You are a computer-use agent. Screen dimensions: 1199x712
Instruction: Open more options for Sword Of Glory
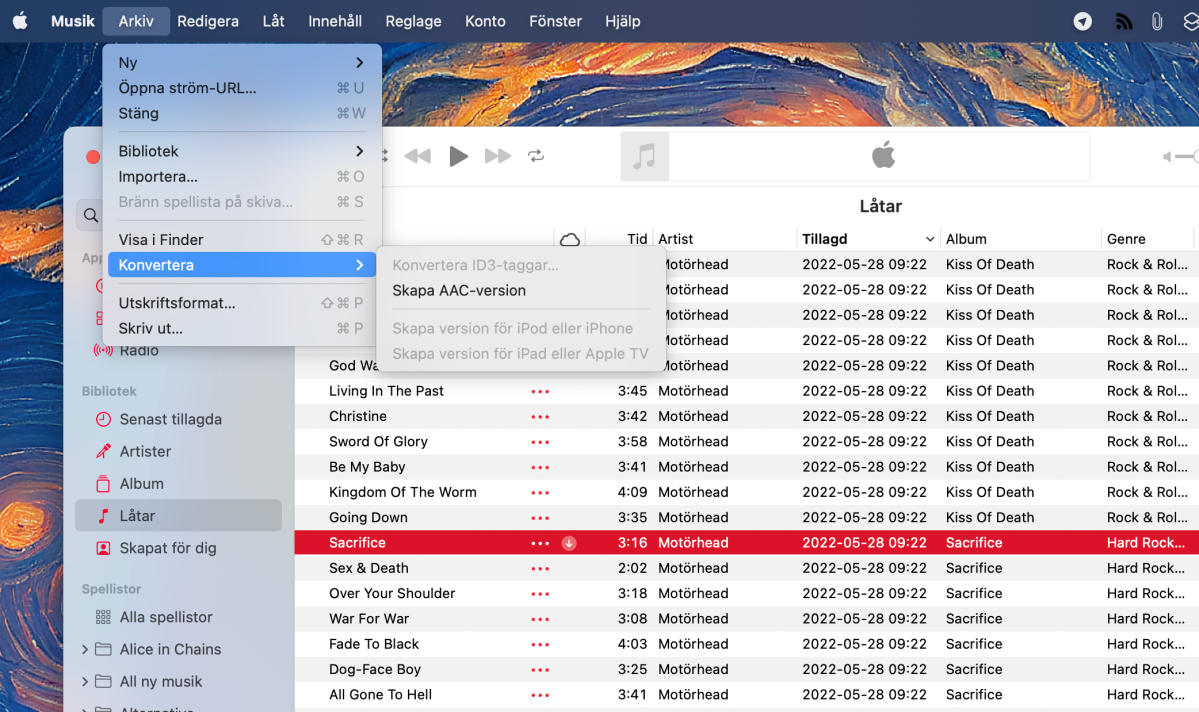(540, 442)
